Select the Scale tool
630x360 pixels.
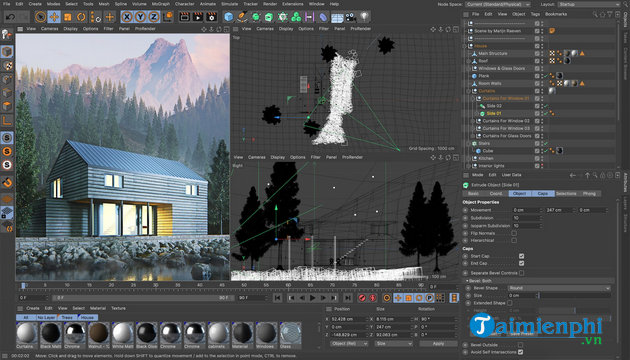pyautogui.click(x=68, y=17)
